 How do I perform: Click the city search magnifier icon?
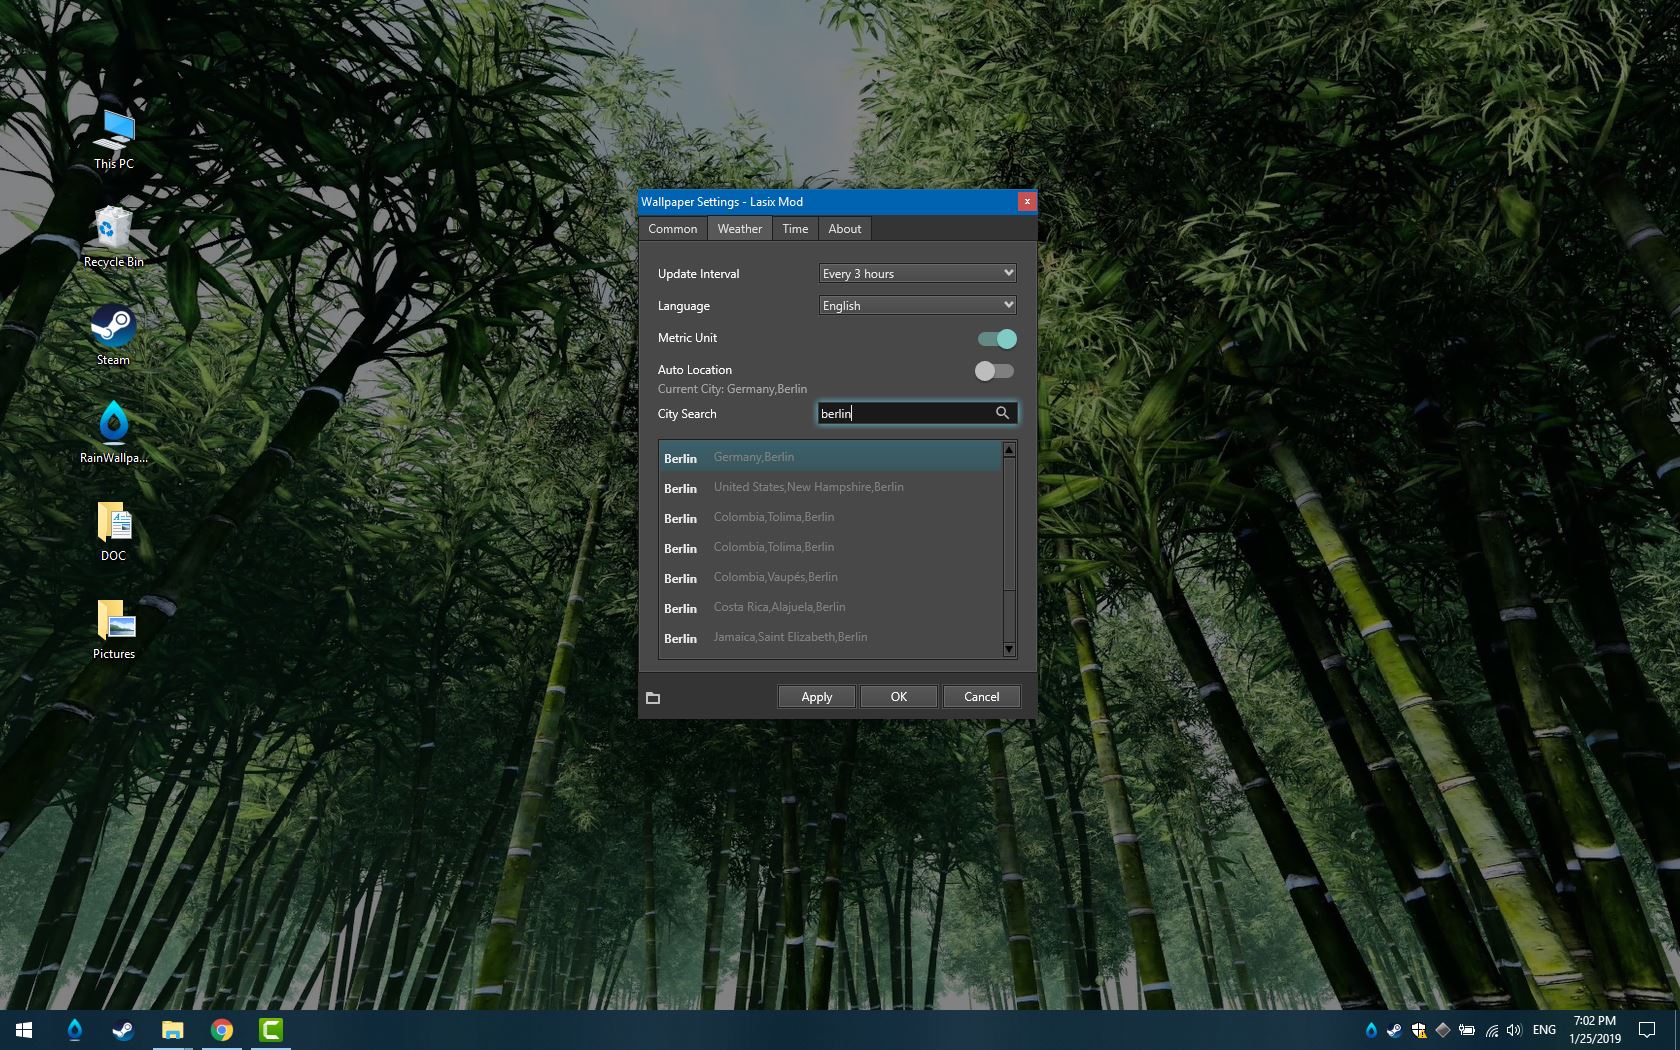tap(1003, 413)
